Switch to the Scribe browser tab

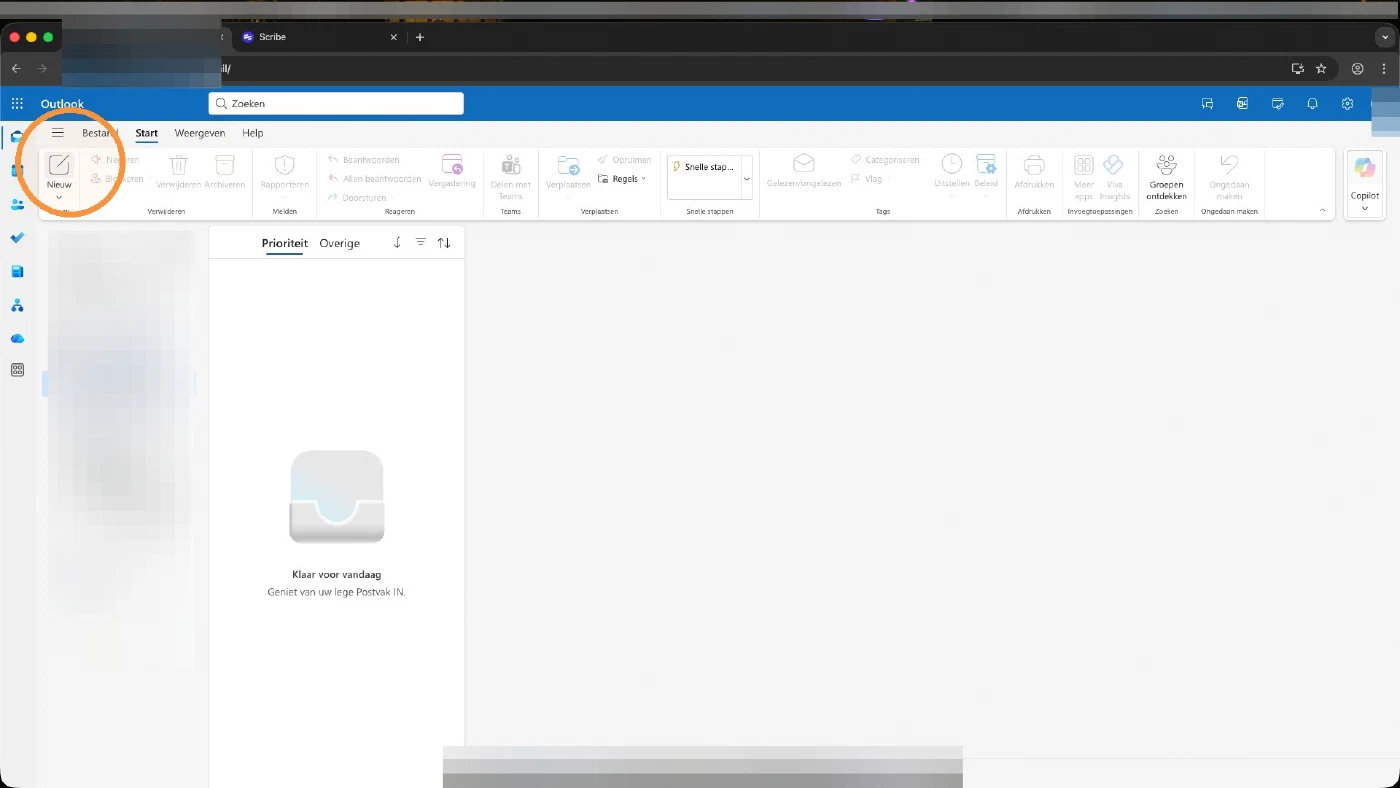tap(318, 37)
